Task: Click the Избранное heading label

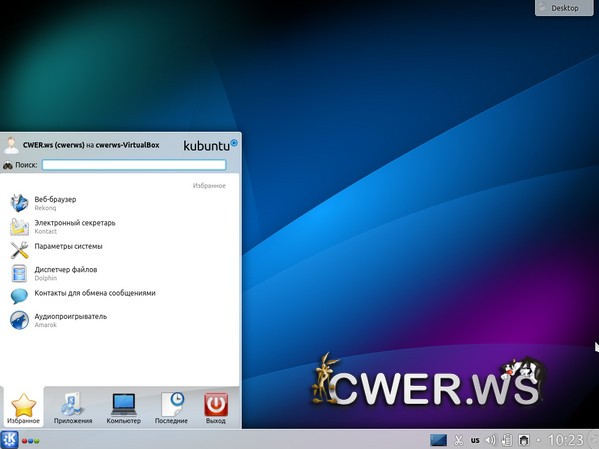Action: [x=209, y=186]
